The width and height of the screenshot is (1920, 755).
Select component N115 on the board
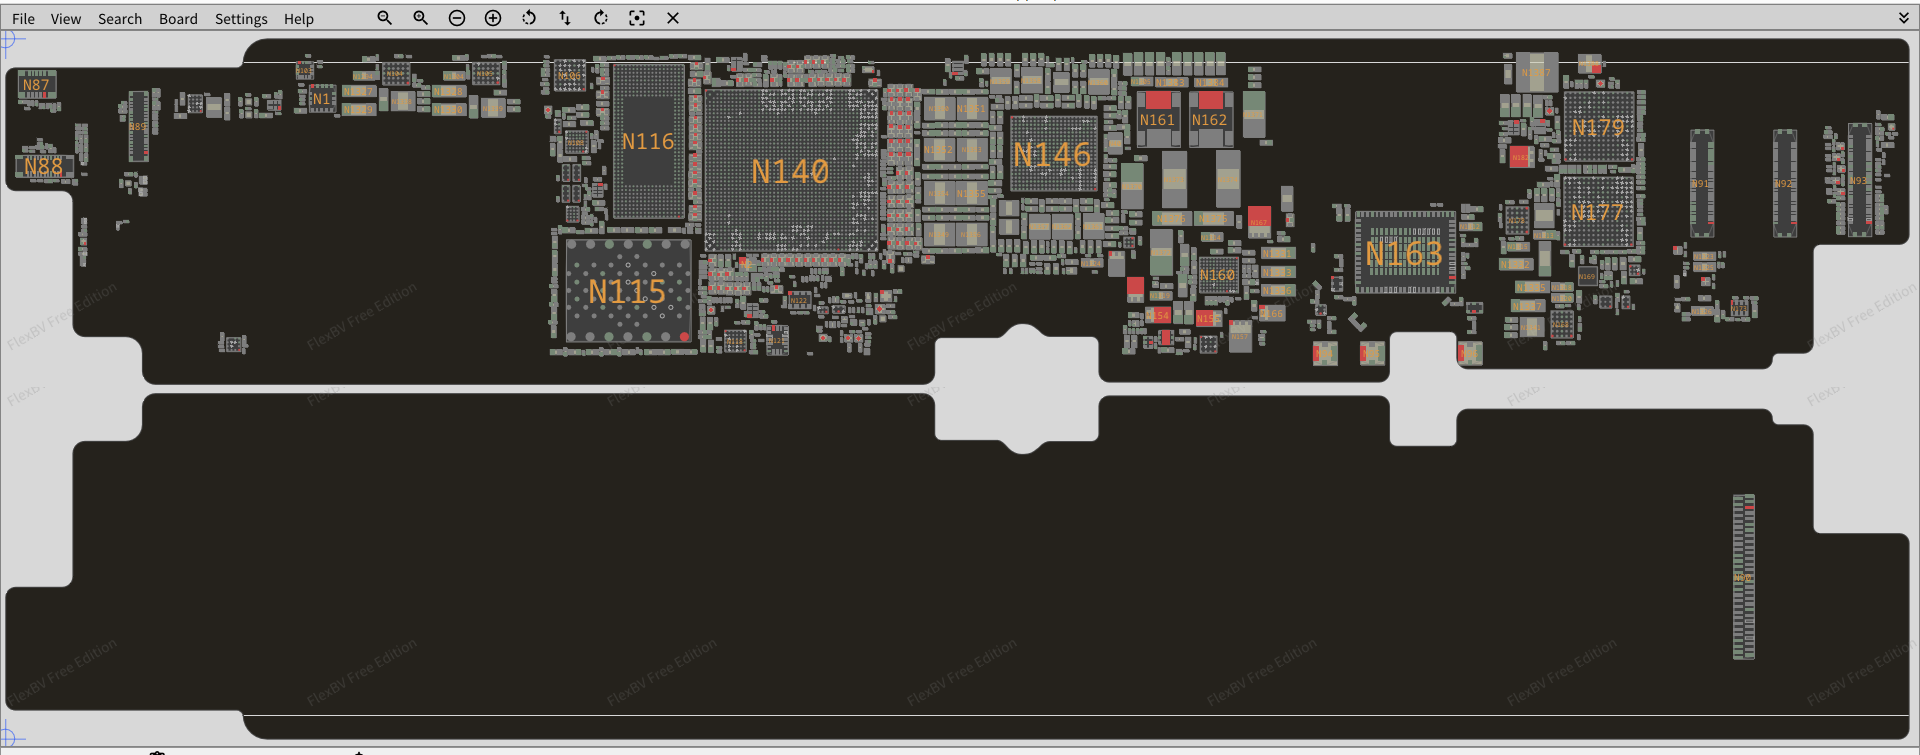coord(627,291)
